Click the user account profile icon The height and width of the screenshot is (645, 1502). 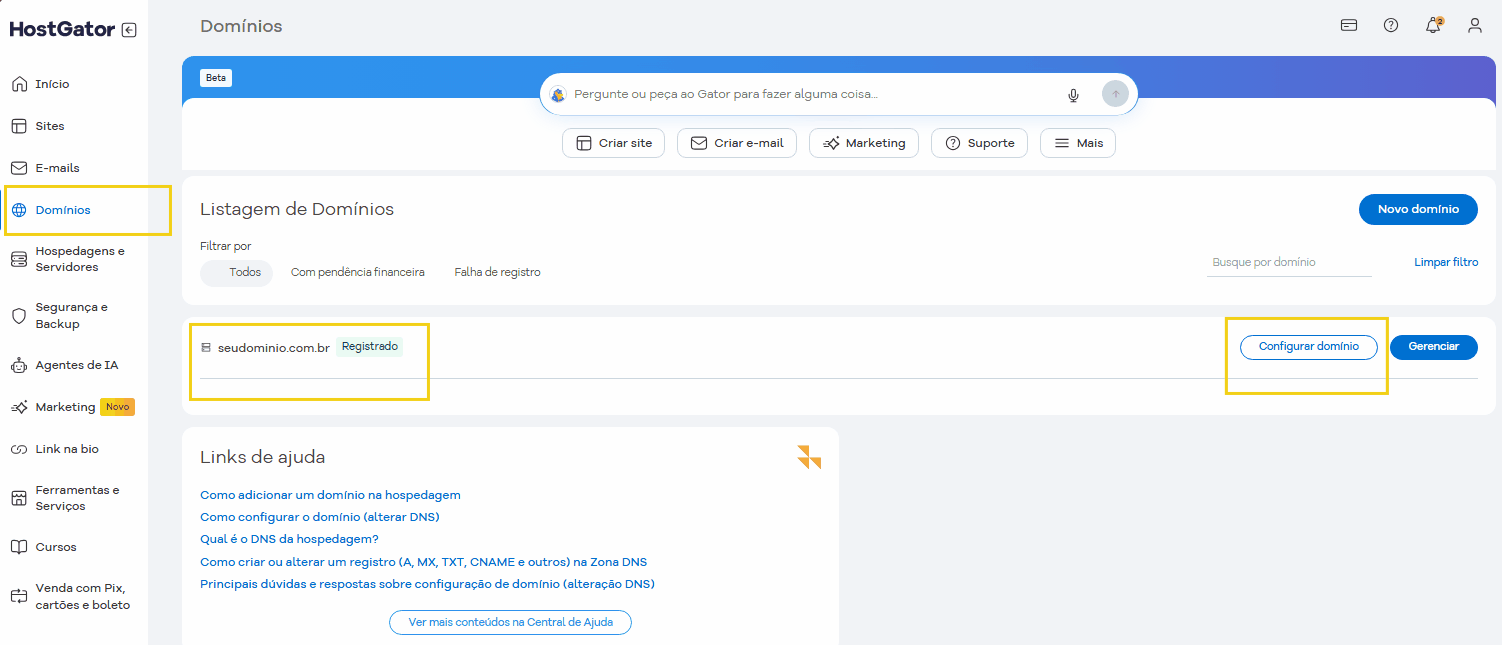tap(1475, 25)
